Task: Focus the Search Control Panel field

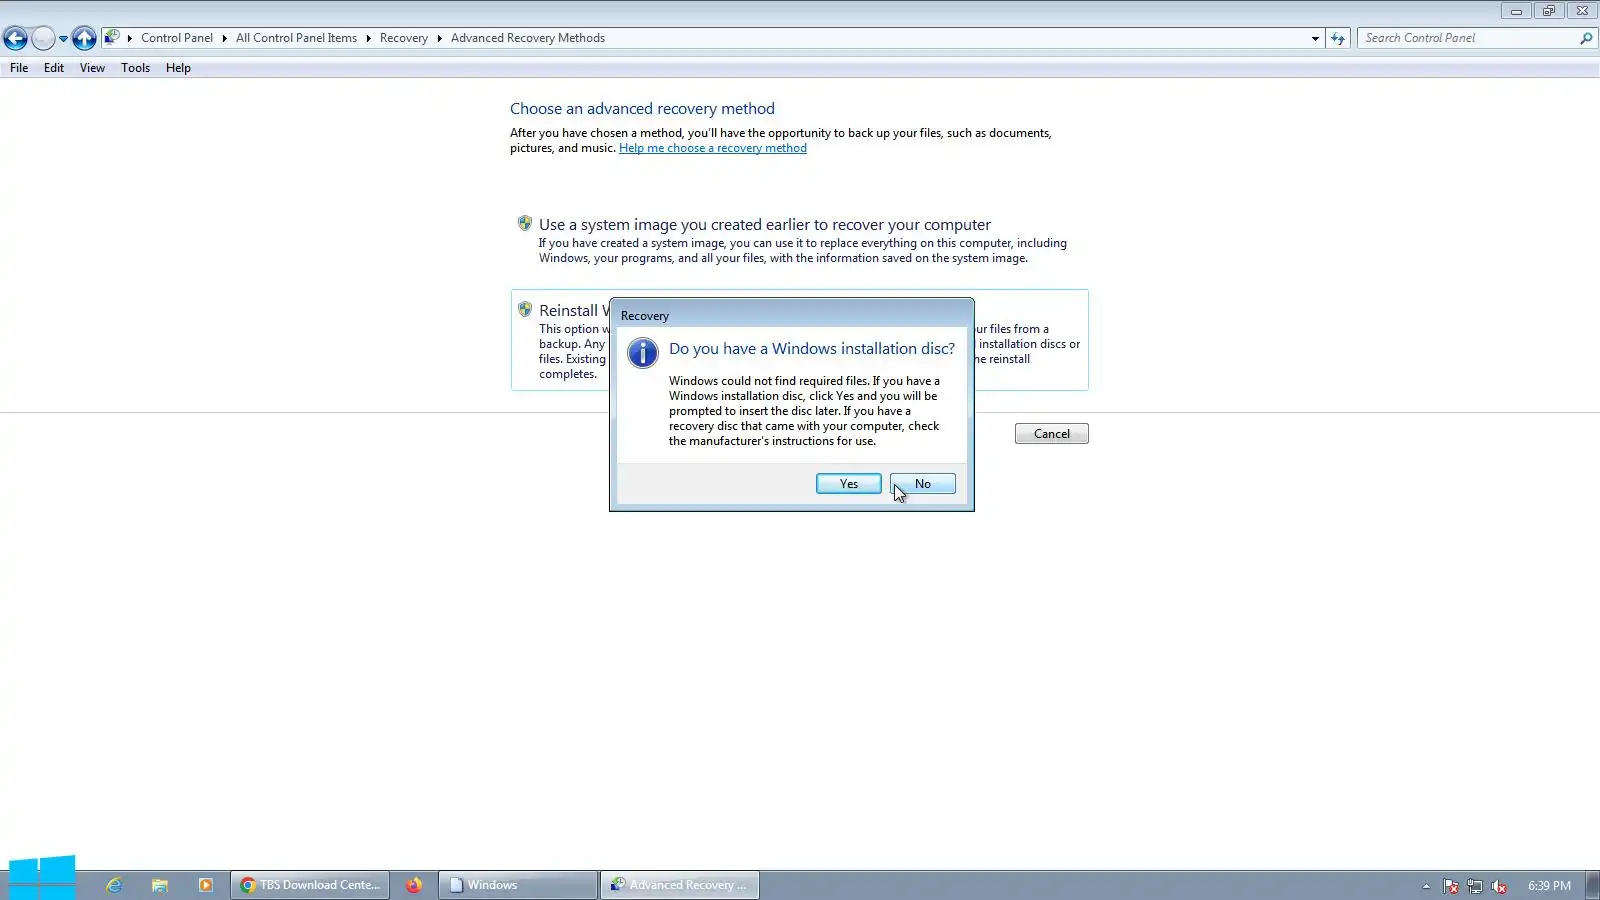Action: (x=1468, y=38)
